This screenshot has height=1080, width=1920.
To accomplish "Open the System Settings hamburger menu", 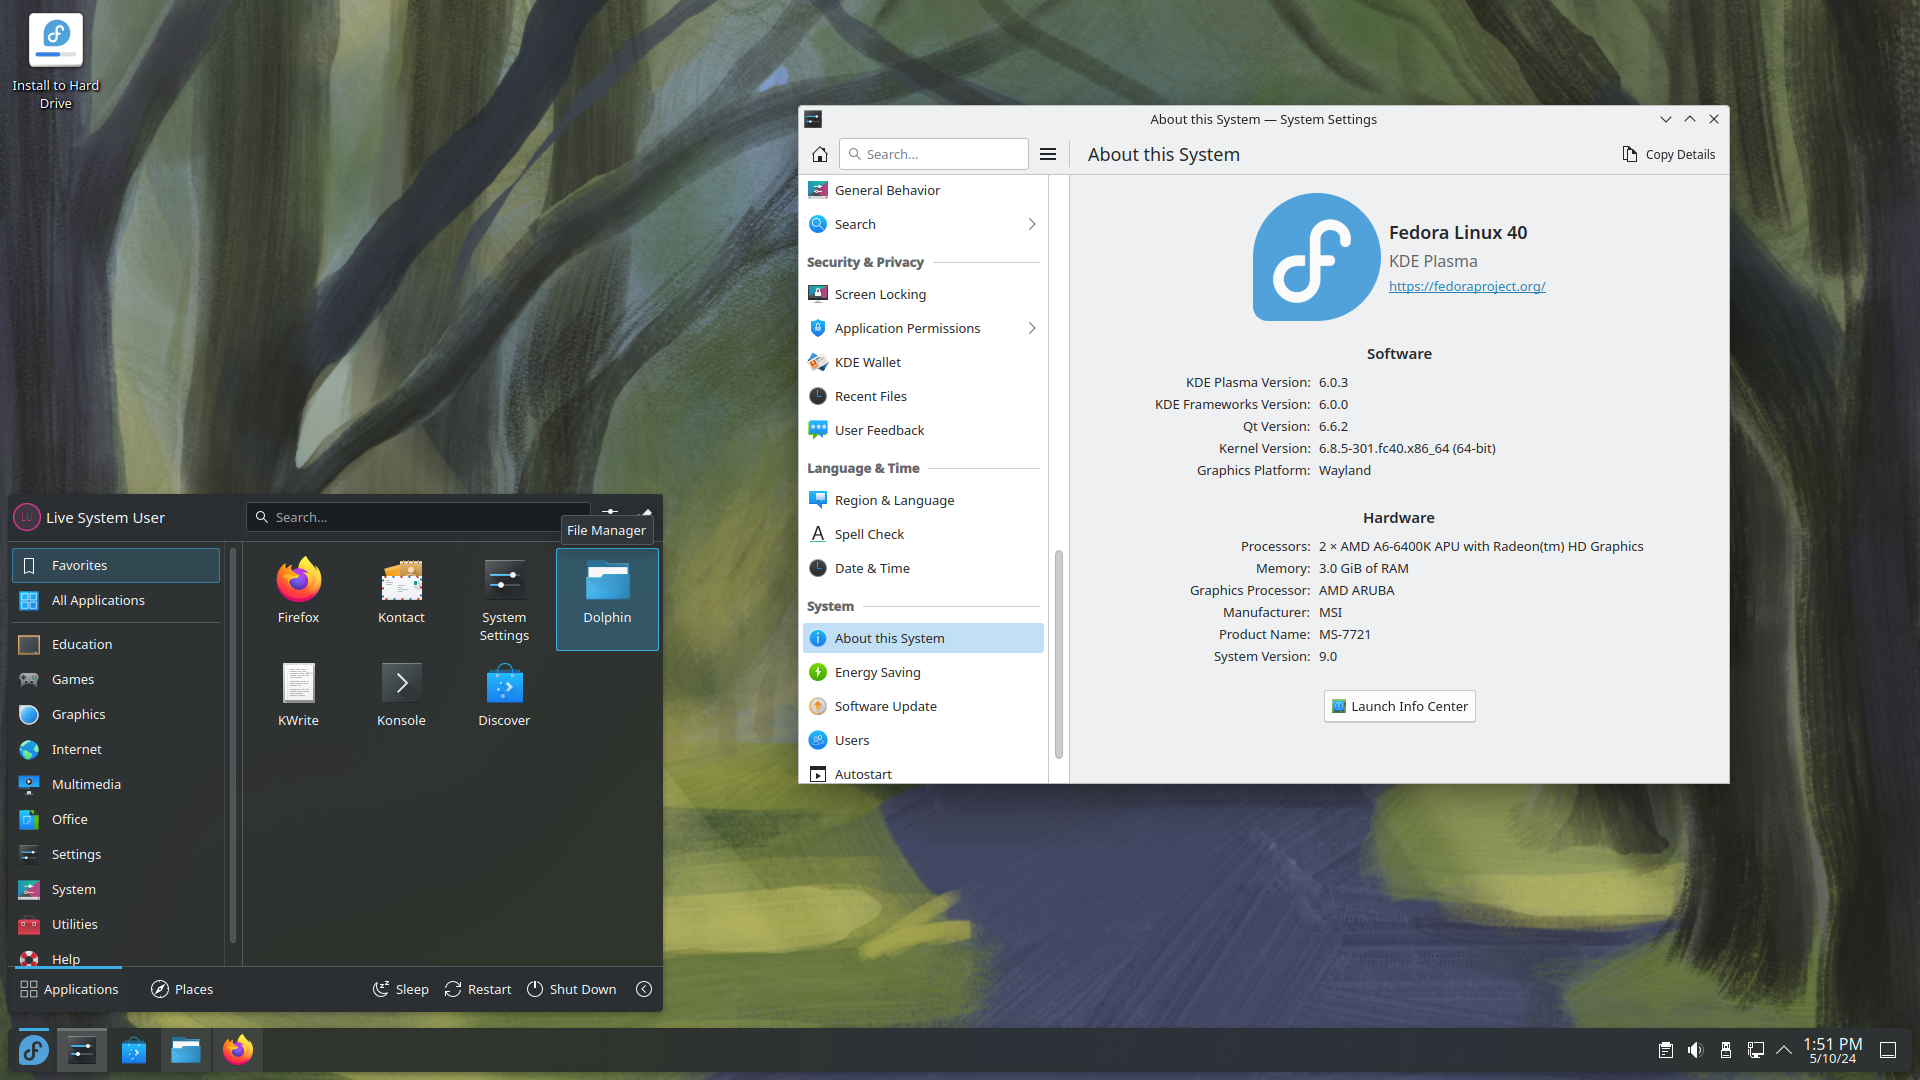I will click(x=1048, y=154).
